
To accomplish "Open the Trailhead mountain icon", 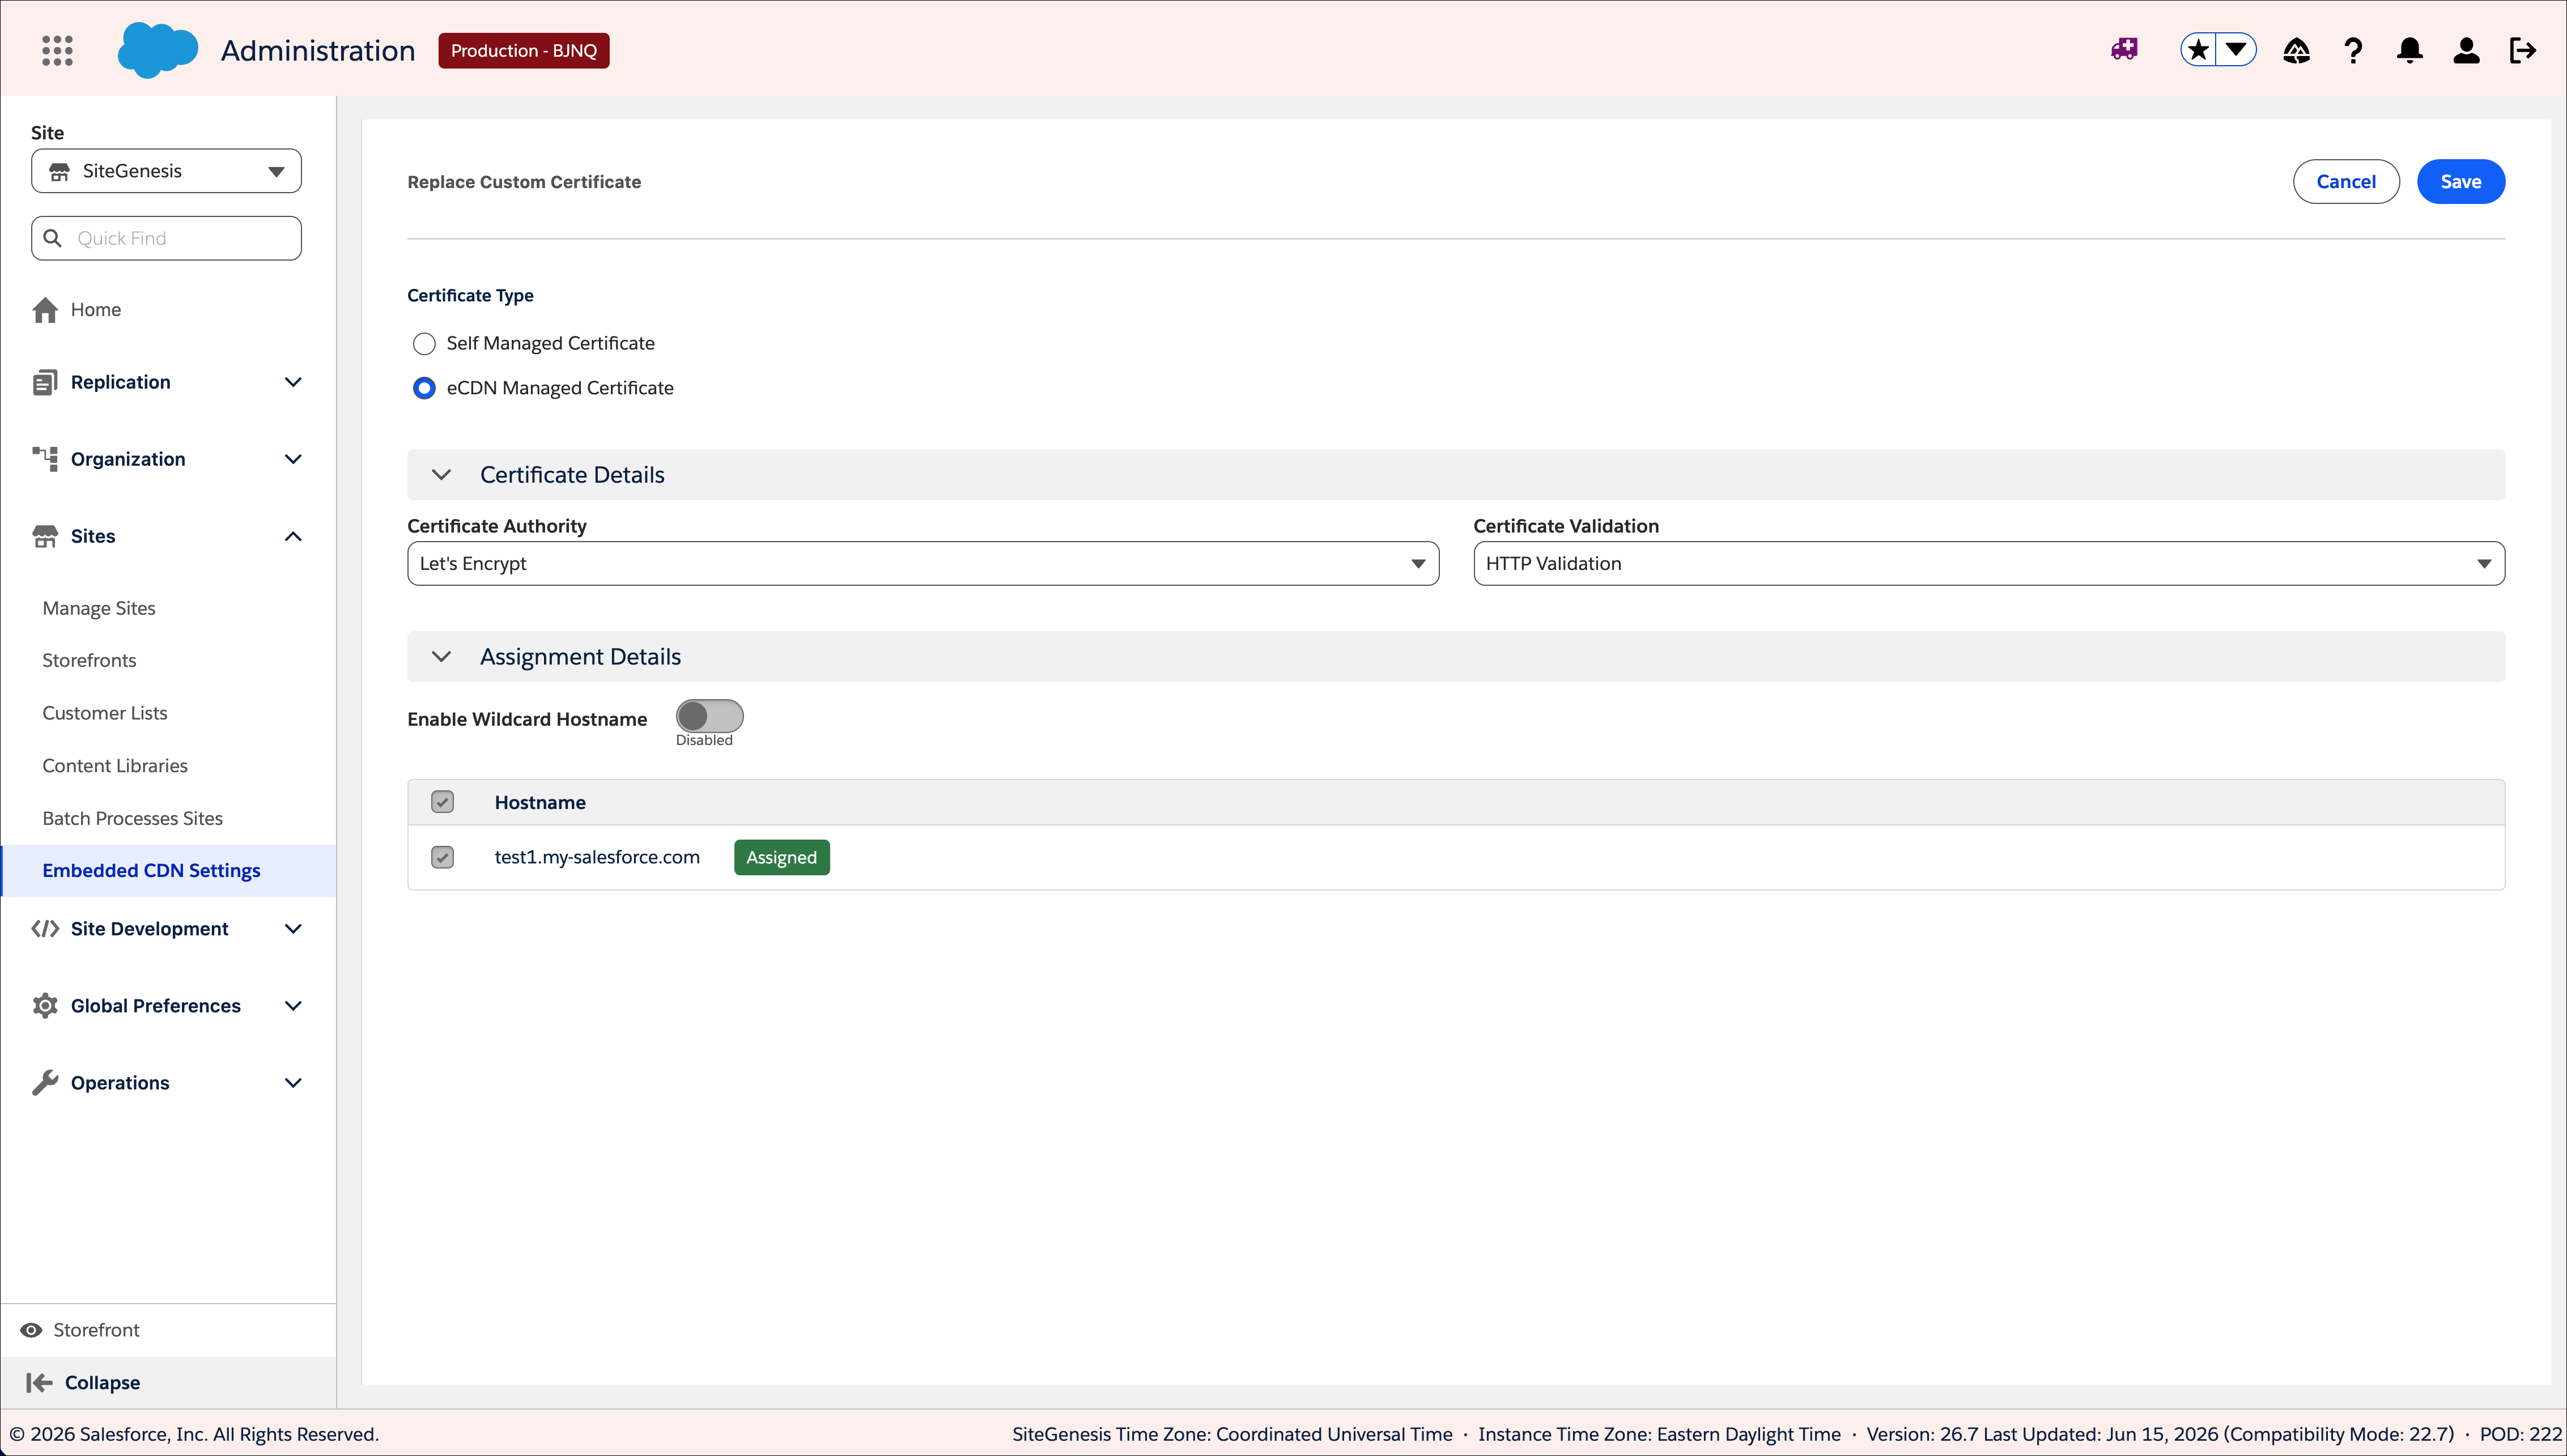I will pyautogui.click(x=2296, y=50).
